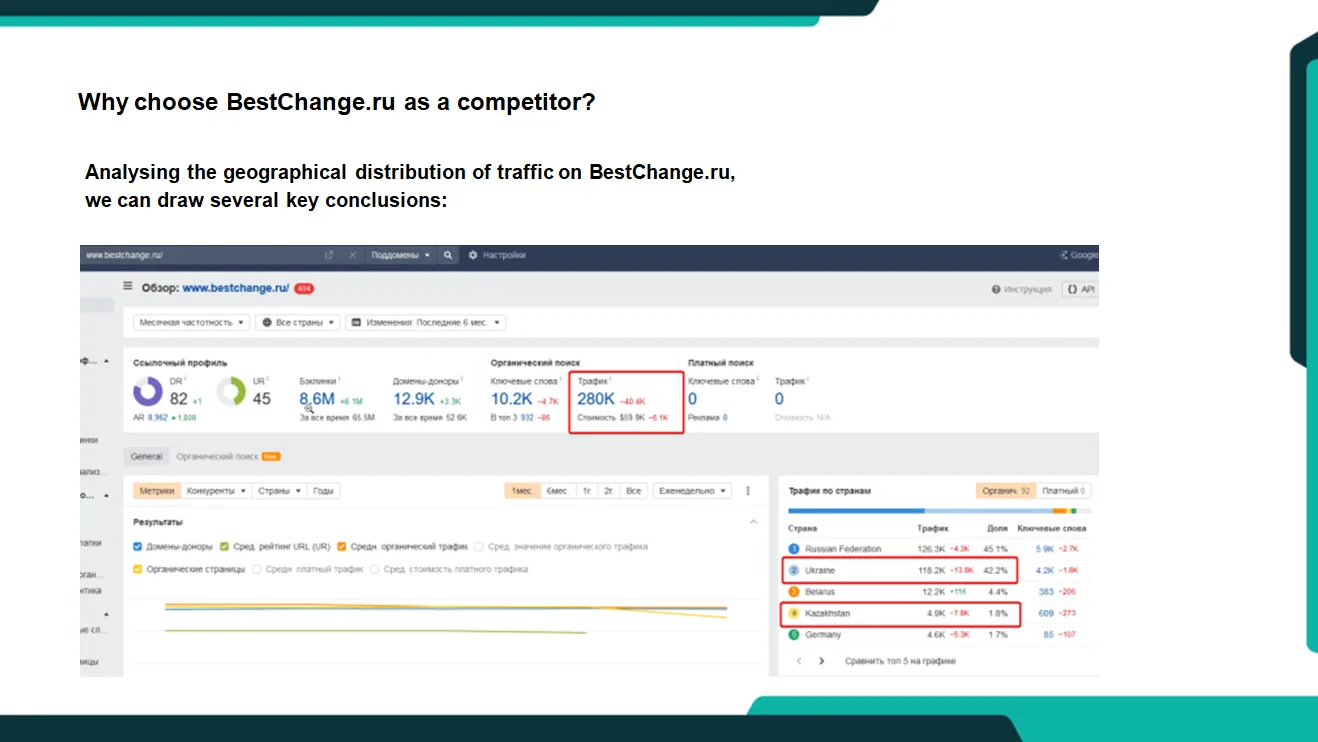Uncheck the Домены-доноры checkbox
1318x742 pixels.
tap(137, 546)
